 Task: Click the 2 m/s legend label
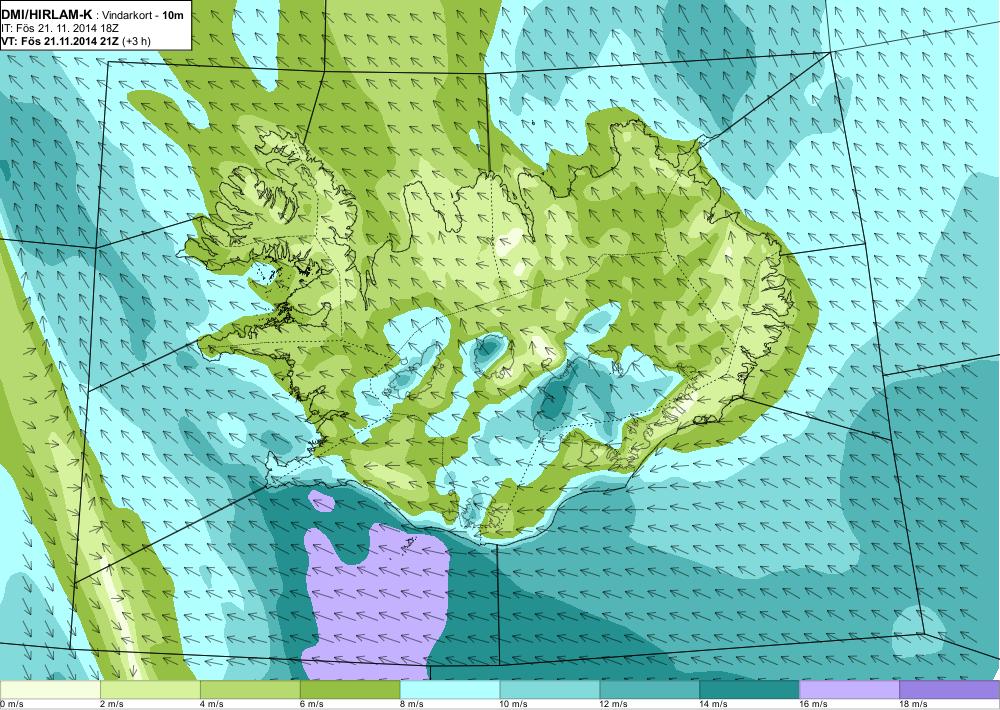112,704
